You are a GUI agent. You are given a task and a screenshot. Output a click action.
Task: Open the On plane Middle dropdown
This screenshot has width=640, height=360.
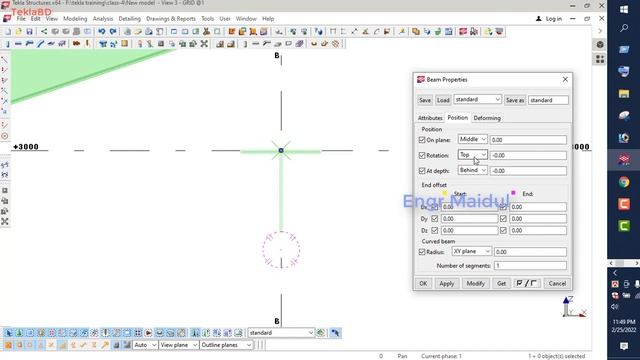[x=472, y=140]
